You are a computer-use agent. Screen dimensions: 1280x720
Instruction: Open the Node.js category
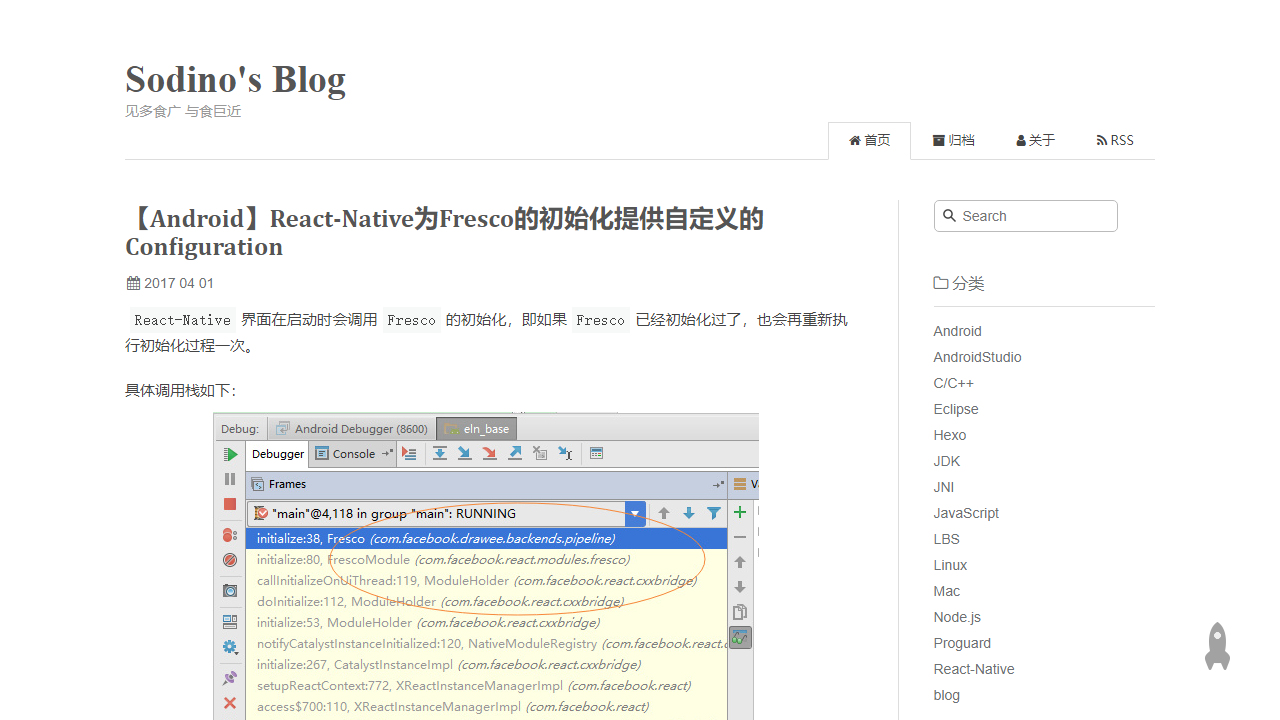tap(958, 617)
